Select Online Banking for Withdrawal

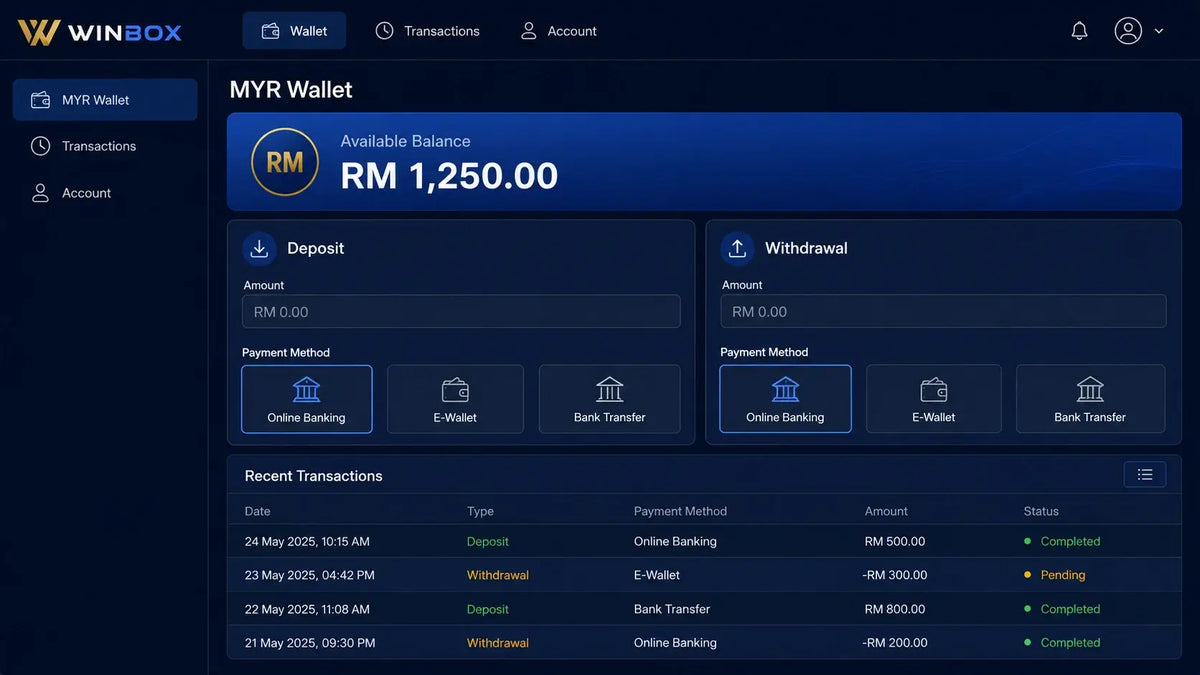coord(785,399)
